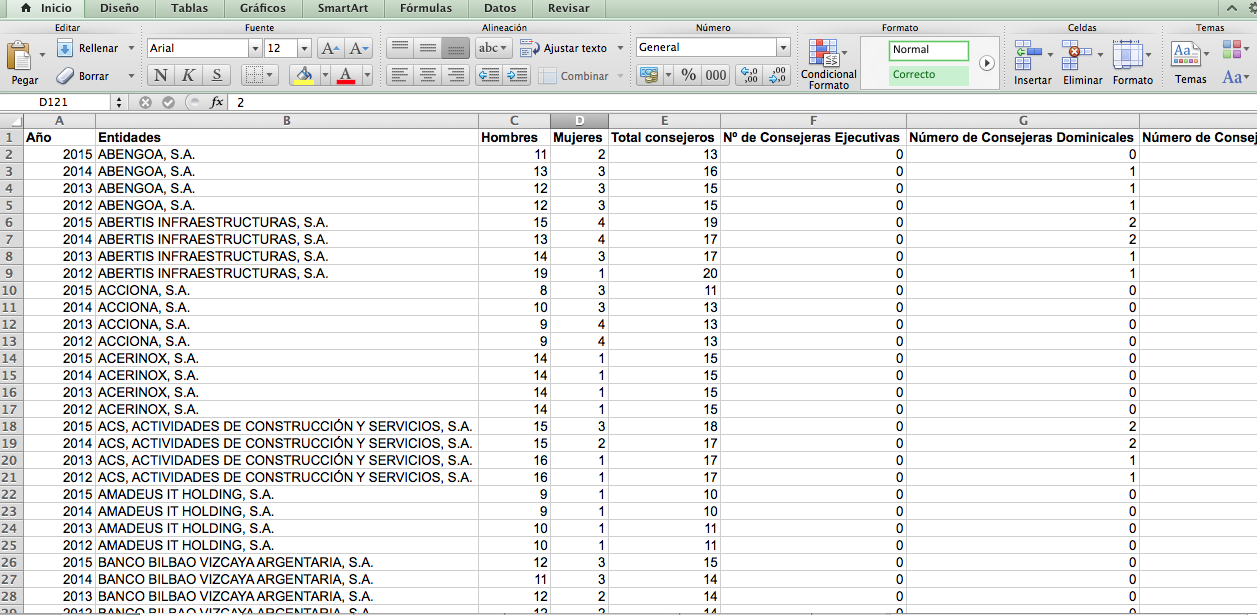Screen dimensions: 1257x615
Task: Switch to the Datos tab
Action: tap(500, 8)
